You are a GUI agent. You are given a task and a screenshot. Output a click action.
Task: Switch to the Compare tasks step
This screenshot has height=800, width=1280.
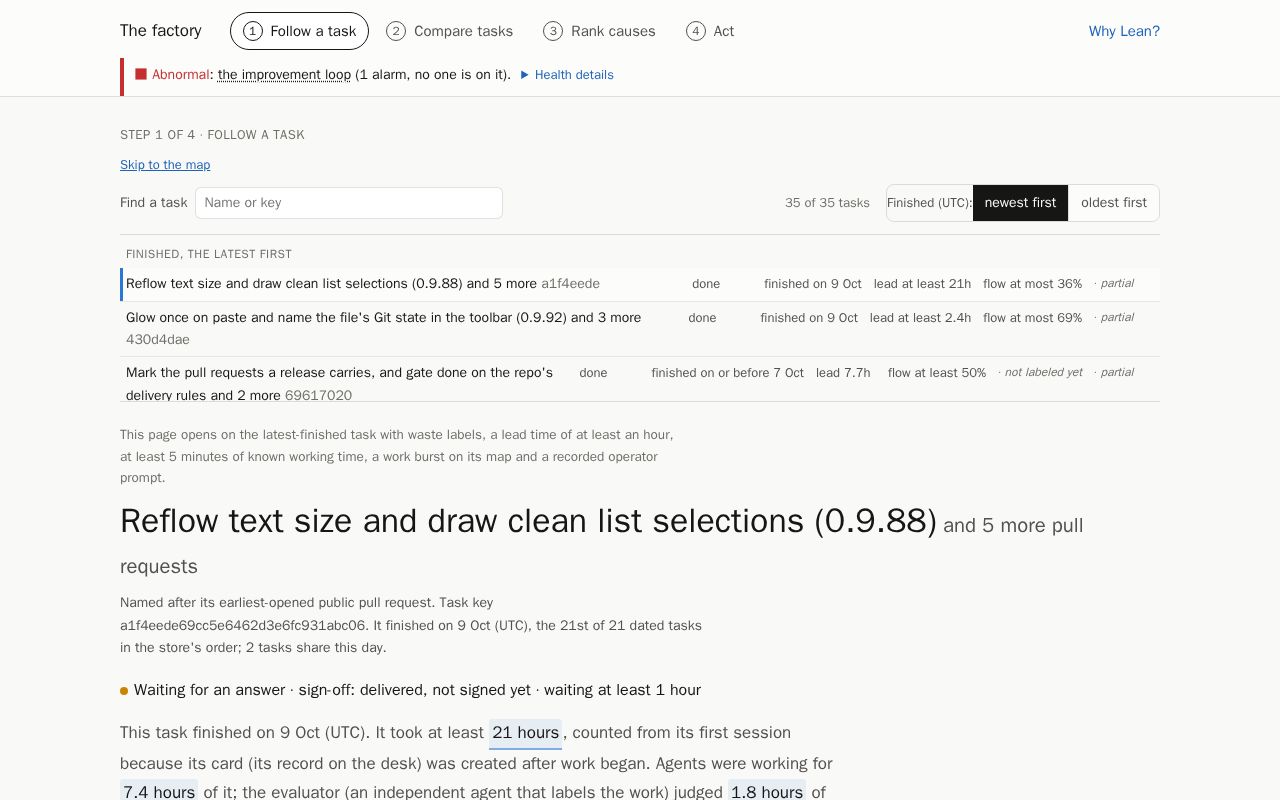pyautogui.click(x=450, y=31)
